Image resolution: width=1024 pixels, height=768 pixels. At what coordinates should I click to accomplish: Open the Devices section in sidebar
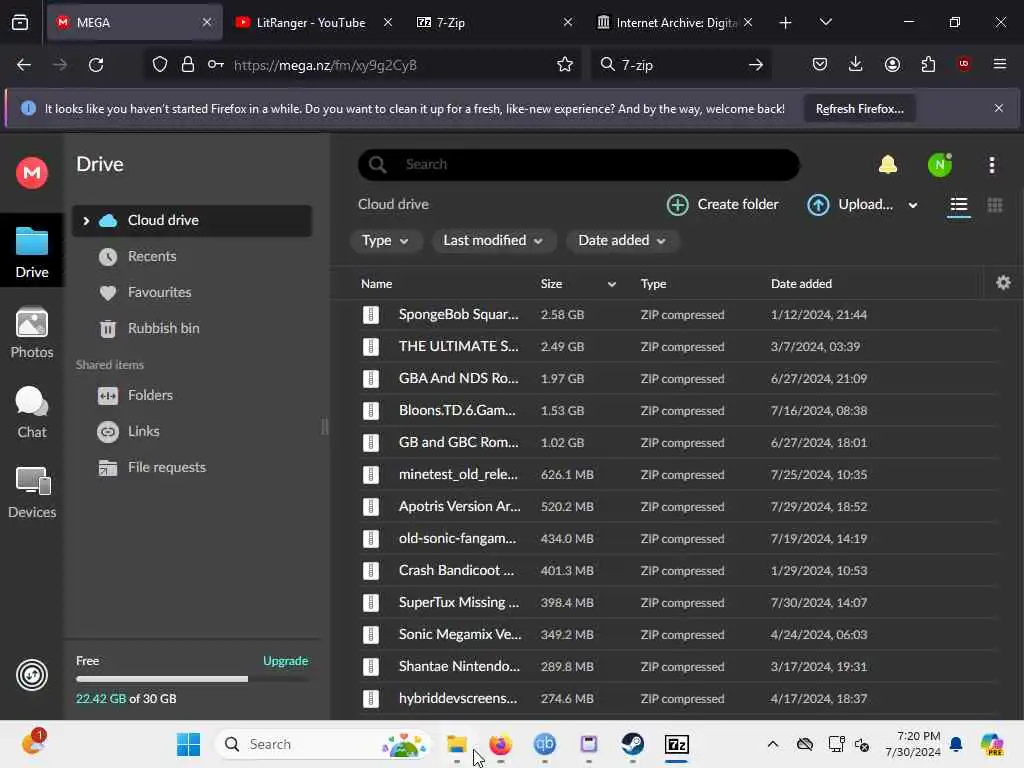pyautogui.click(x=31, y=492)
